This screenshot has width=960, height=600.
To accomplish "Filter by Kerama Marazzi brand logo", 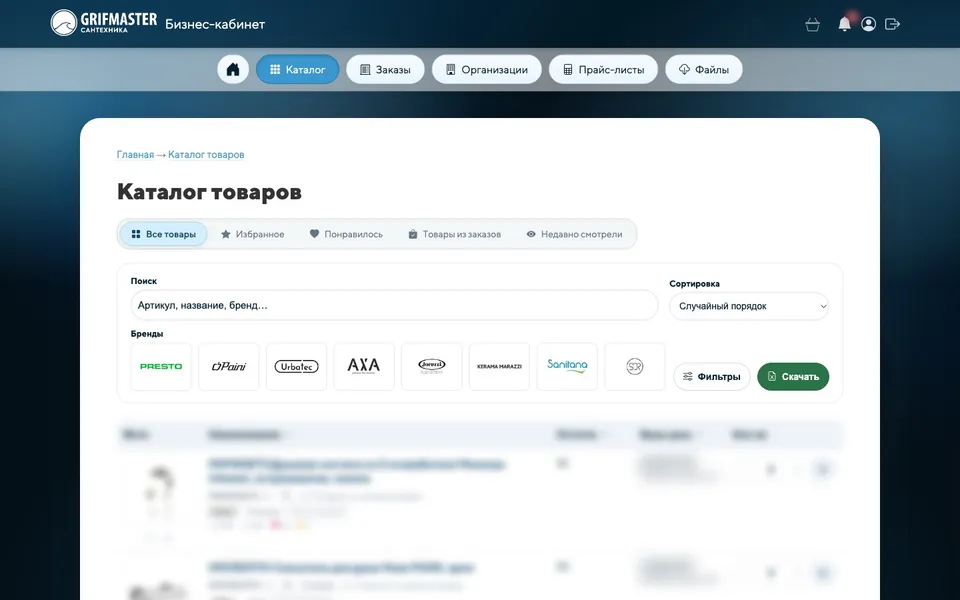I will click(500, 366).
